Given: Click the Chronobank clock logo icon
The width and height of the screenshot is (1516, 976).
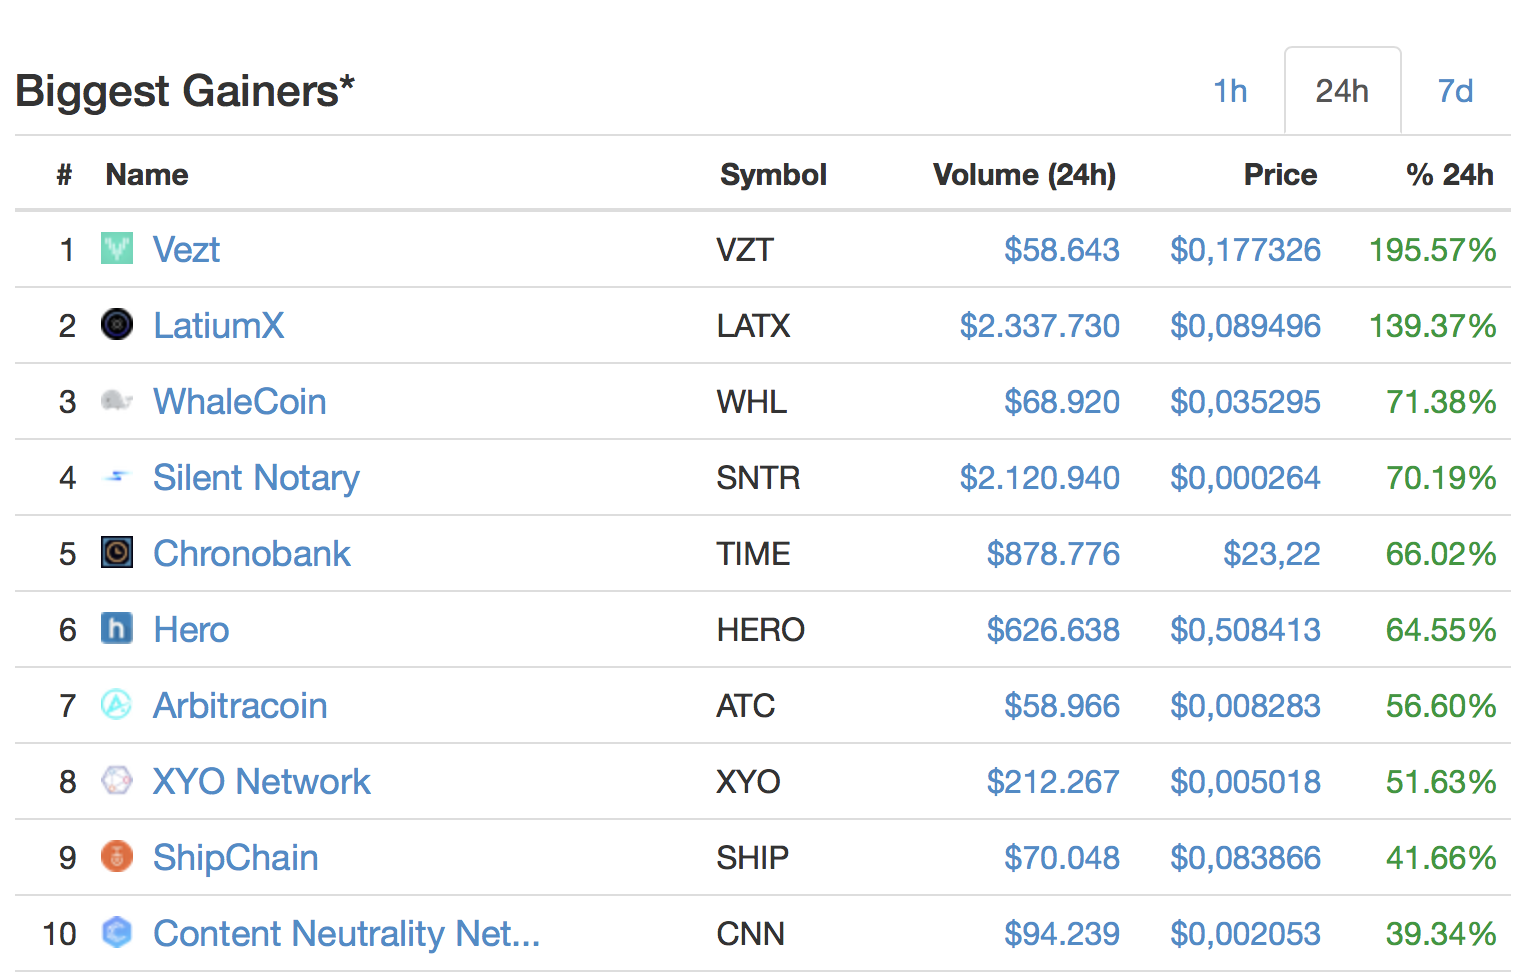Looking at the screenshot, I should point(117,553).
